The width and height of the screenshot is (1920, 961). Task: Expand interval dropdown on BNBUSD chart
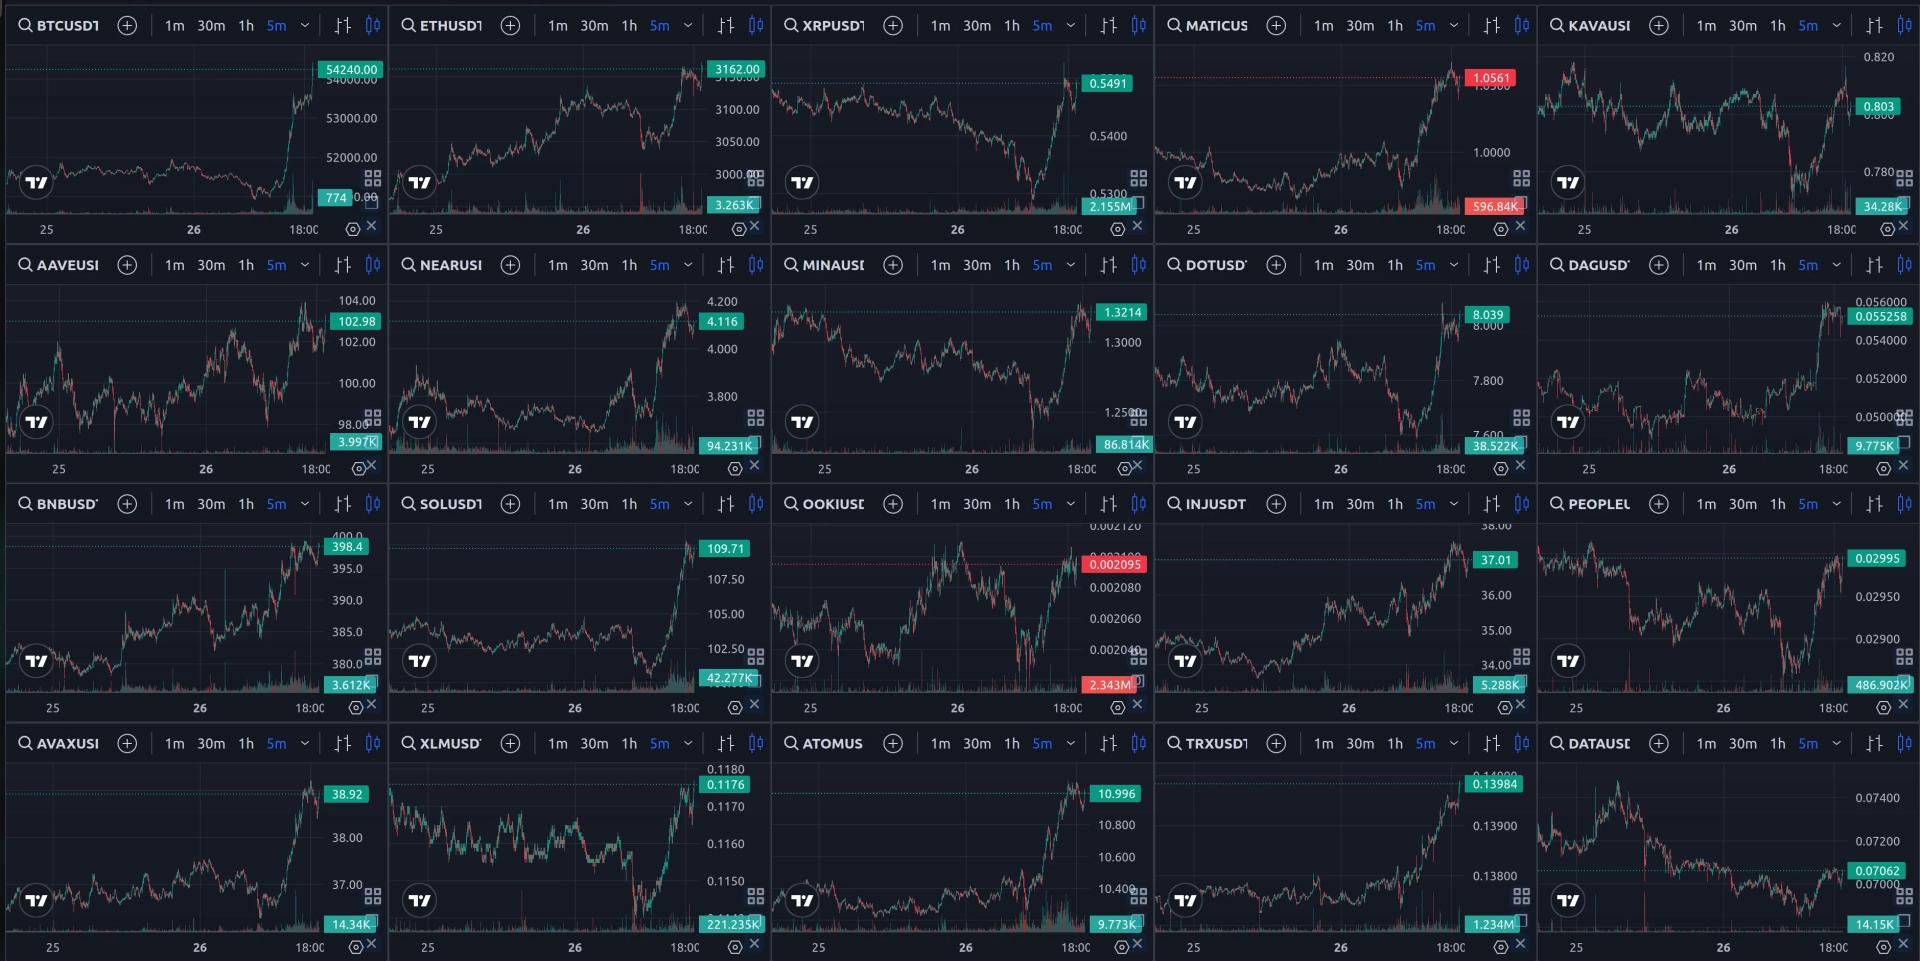tap(305, 504)
